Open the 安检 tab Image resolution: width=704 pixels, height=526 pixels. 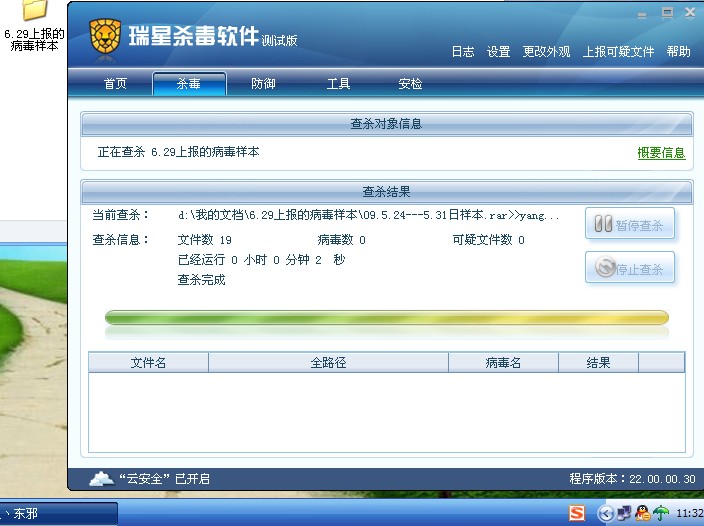pyautogui.click(x=410, y=83)
